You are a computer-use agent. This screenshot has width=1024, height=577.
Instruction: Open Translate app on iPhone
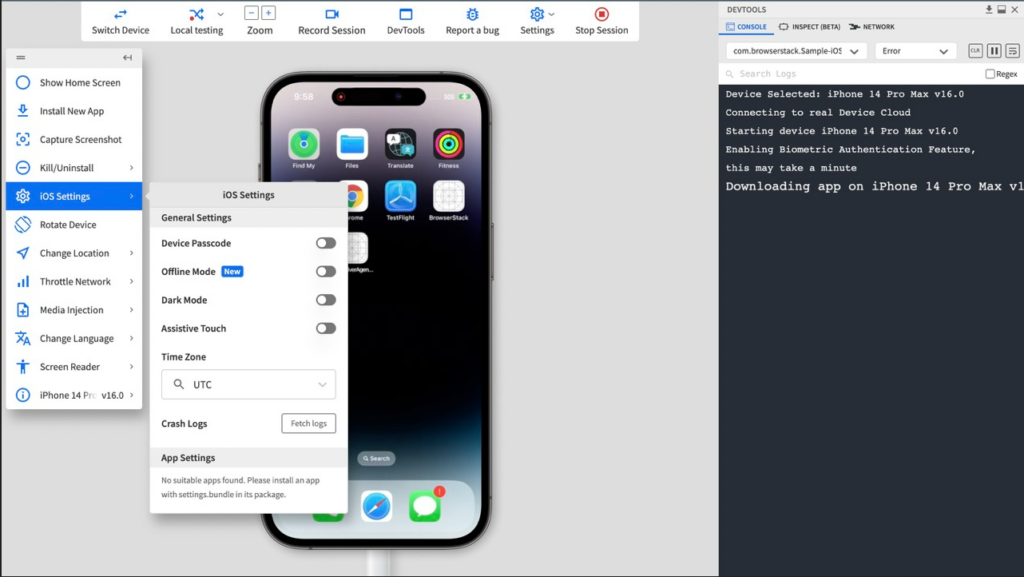pyautogui.click(x=400, y=145)
